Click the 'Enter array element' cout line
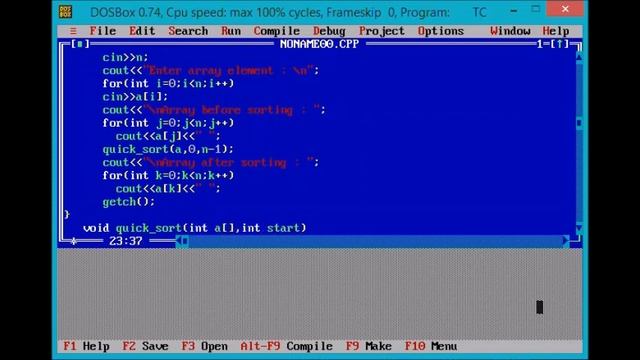This screenshot has height=360, width=640. click(x=211, y=70)
